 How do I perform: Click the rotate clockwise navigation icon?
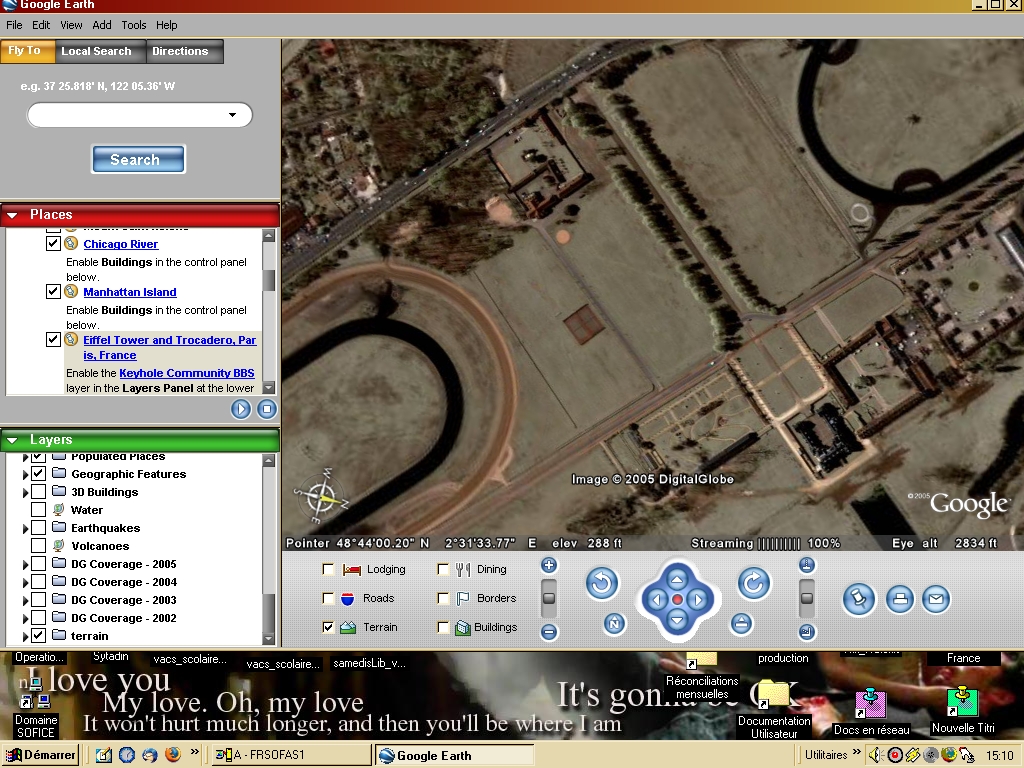coord(754,583)
